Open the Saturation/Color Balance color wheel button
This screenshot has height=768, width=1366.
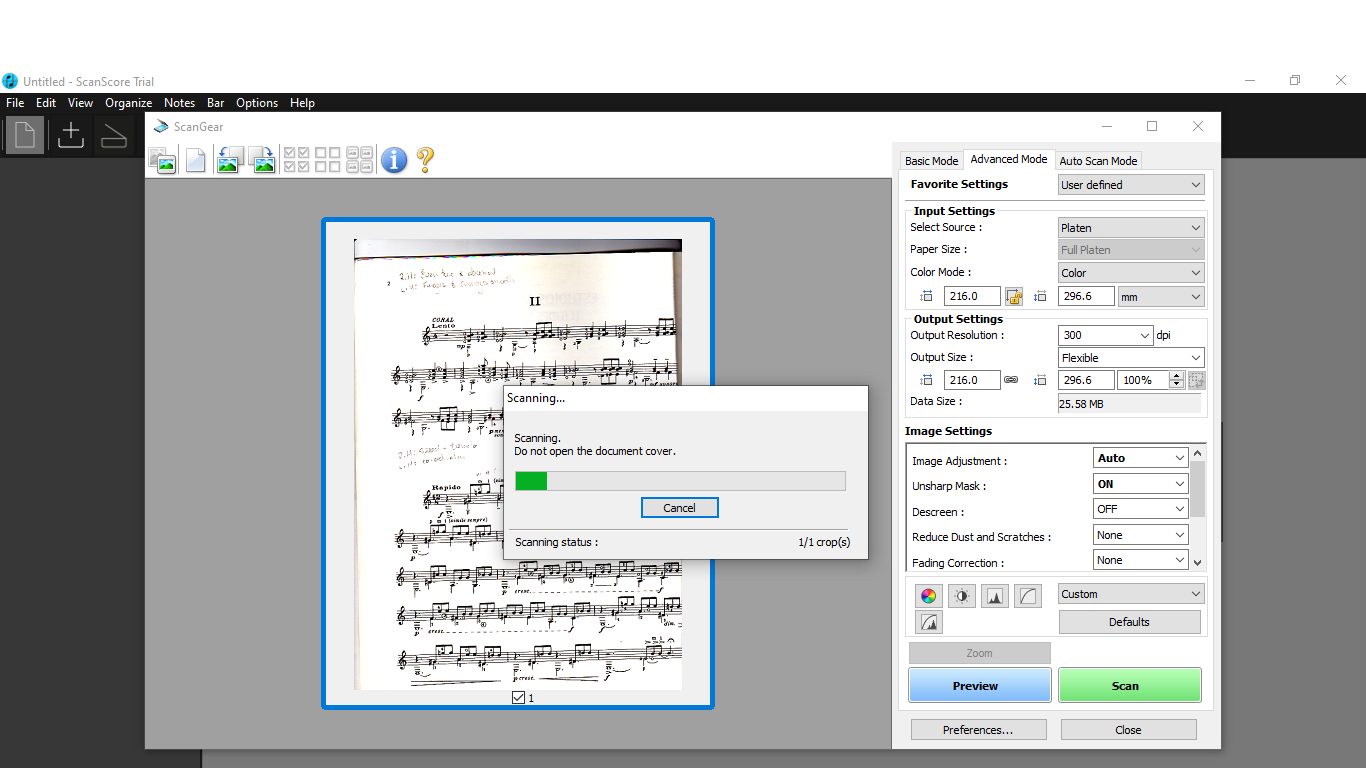pyautogui.click(x=929, y=596)
